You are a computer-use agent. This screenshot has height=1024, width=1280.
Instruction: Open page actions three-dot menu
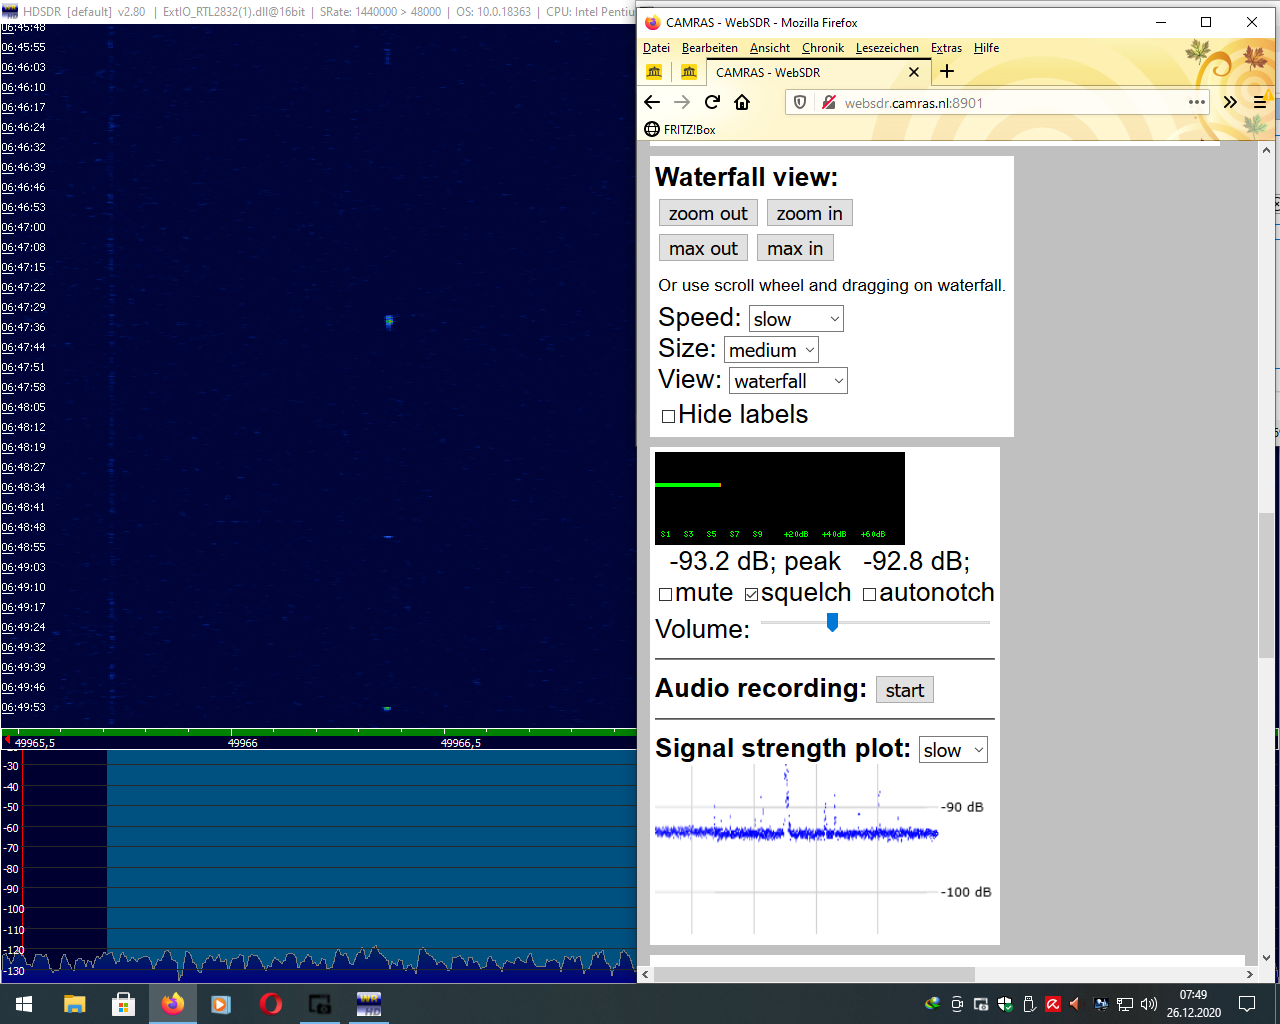point(1197,102)
